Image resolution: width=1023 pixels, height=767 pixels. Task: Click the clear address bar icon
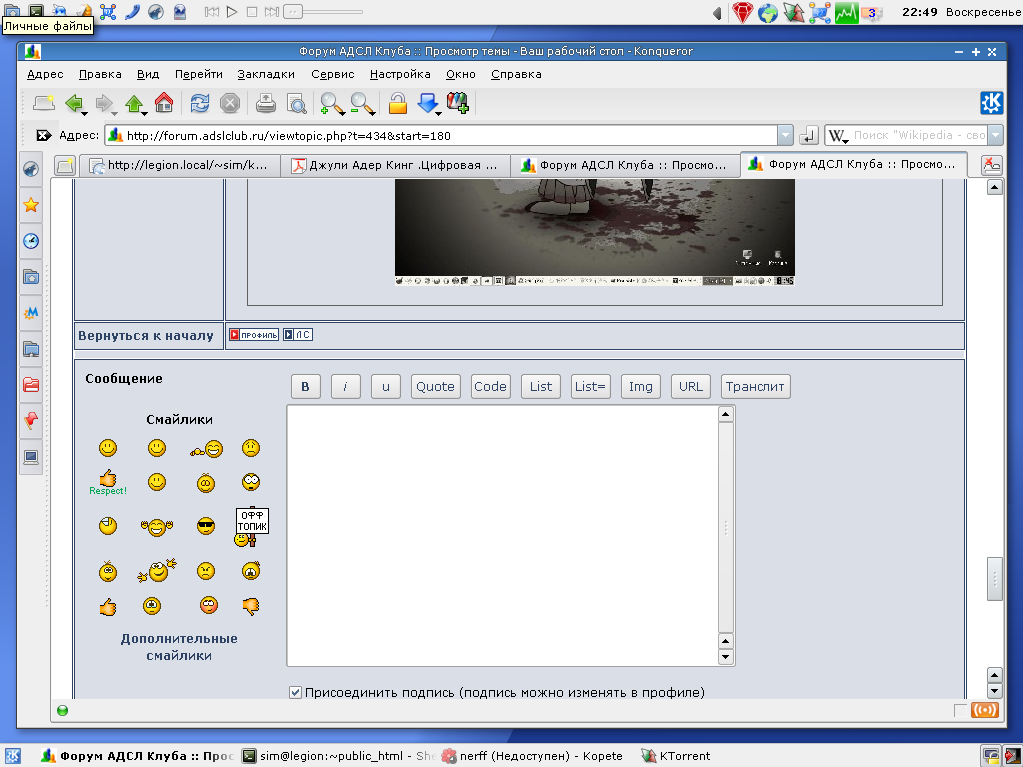[x=43, y=135]
